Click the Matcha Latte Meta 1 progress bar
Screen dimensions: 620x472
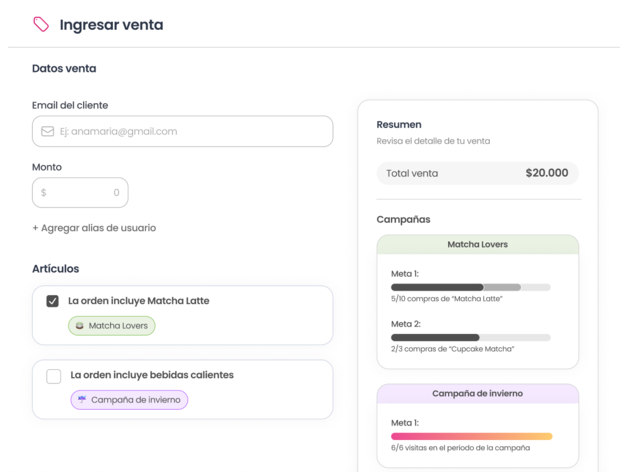[470, 287]
